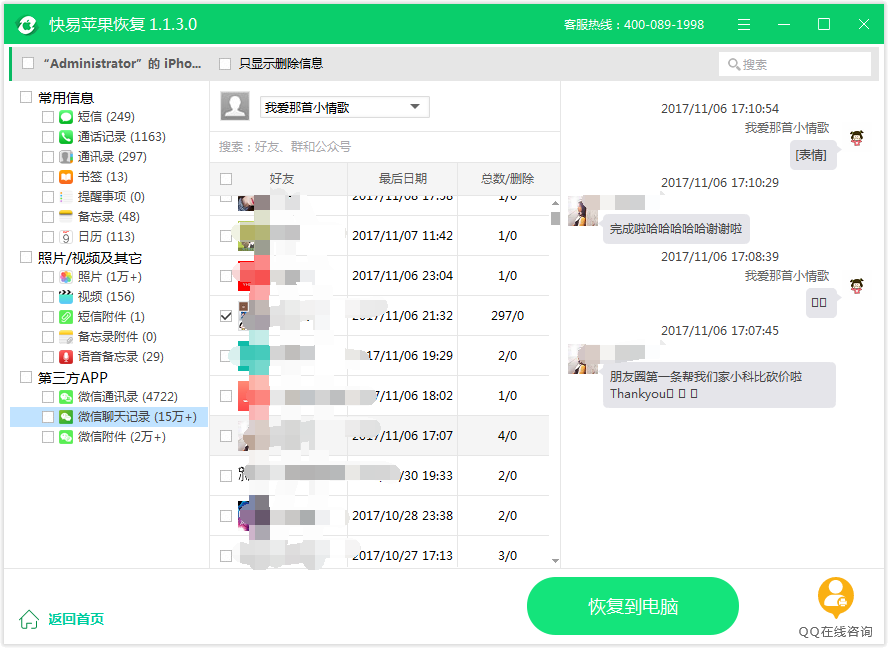Click timestamp 2017/11/06 17:10:54
888x648 pixels.
[720, 109]
